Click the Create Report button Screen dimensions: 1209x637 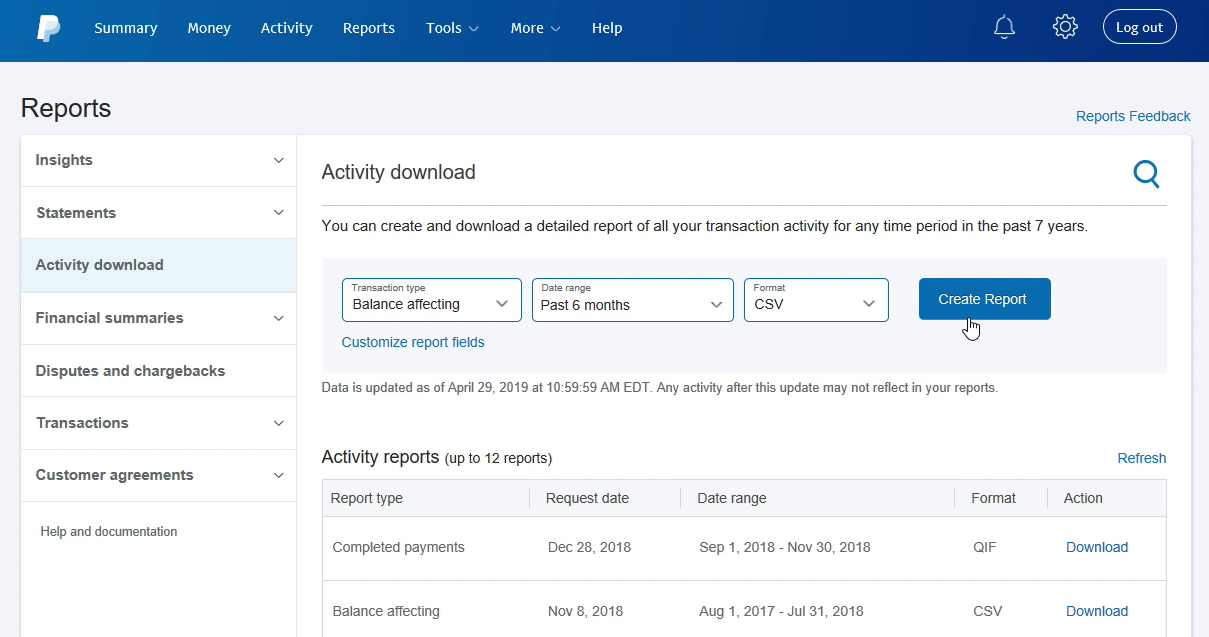[985, 299]
